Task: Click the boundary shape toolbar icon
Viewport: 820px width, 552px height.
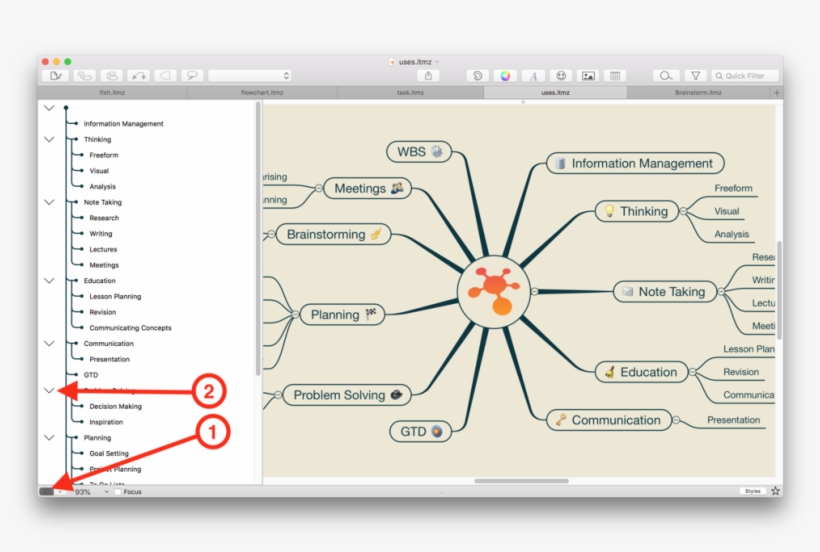Action: coord(165,76)
